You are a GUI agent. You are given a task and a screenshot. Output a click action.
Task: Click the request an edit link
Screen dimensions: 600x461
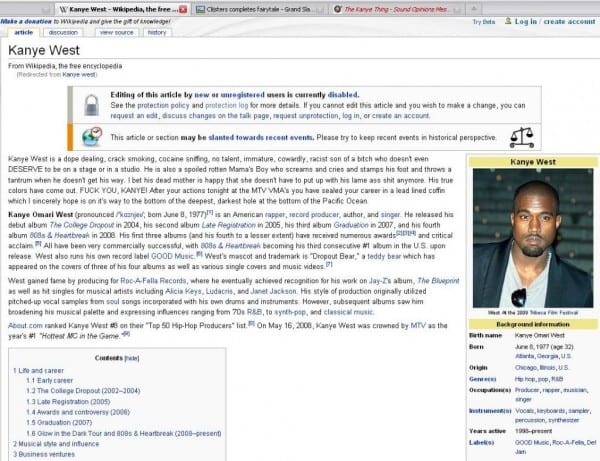134,116
